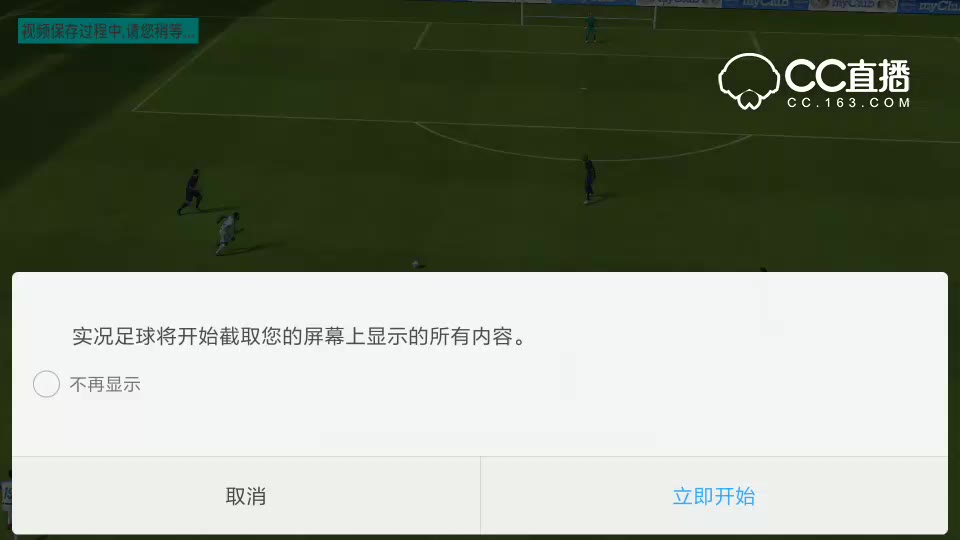Click the 不再显示 label text
This screenshot has width=960, height=540.
(x=105, y=384)
